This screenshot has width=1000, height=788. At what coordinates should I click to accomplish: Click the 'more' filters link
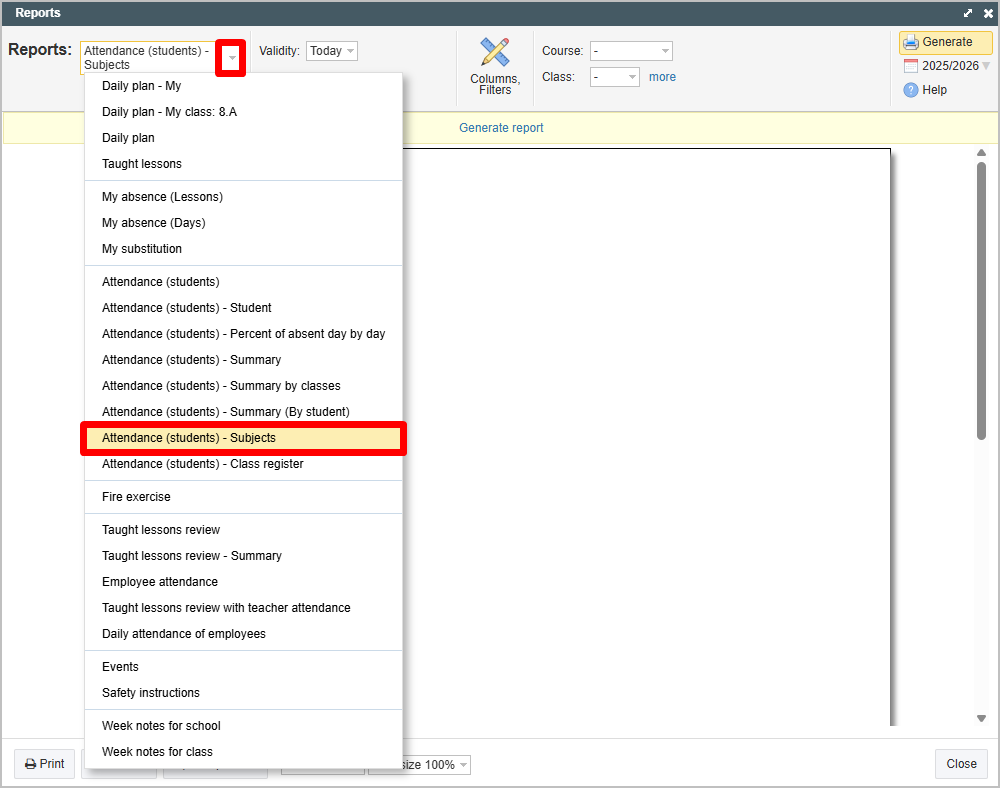point(662,77)
